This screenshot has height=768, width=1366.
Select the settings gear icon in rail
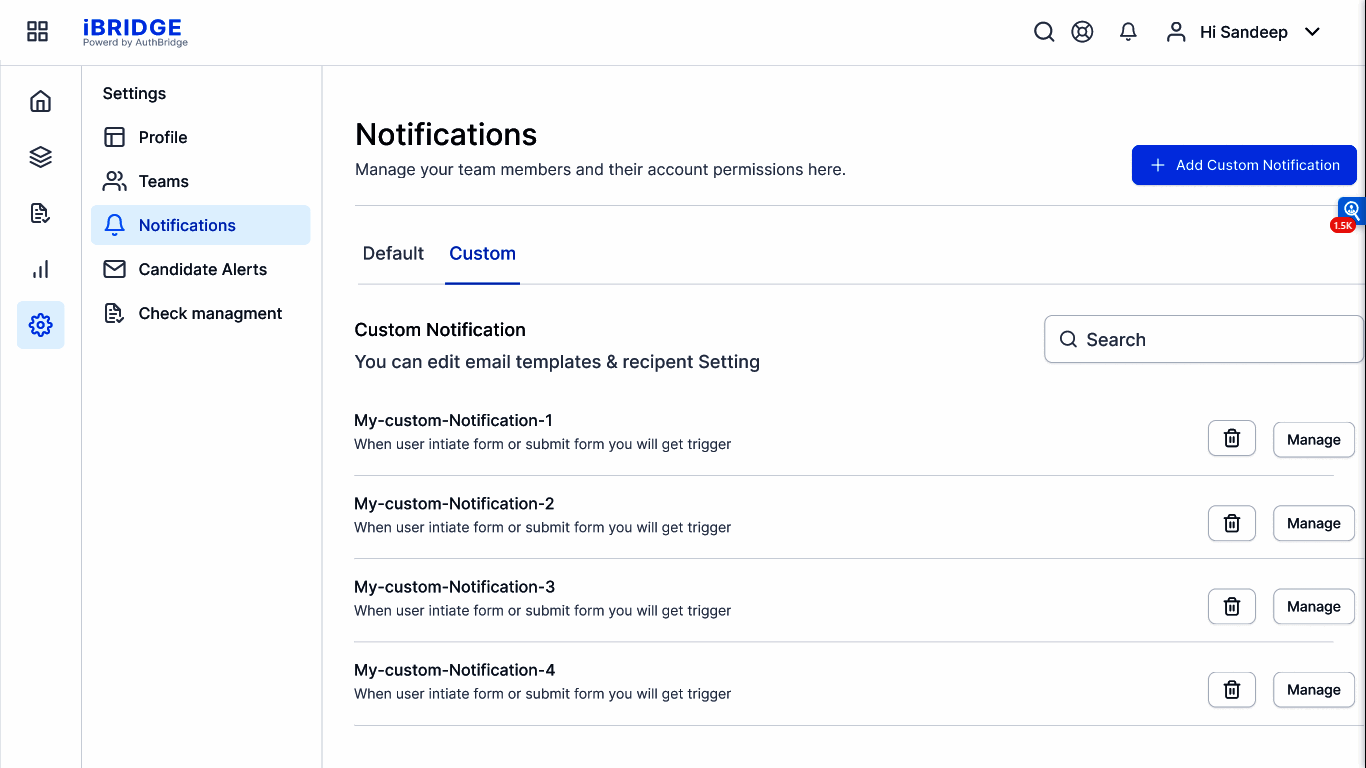pyautogui.click(x=40, y=325)
